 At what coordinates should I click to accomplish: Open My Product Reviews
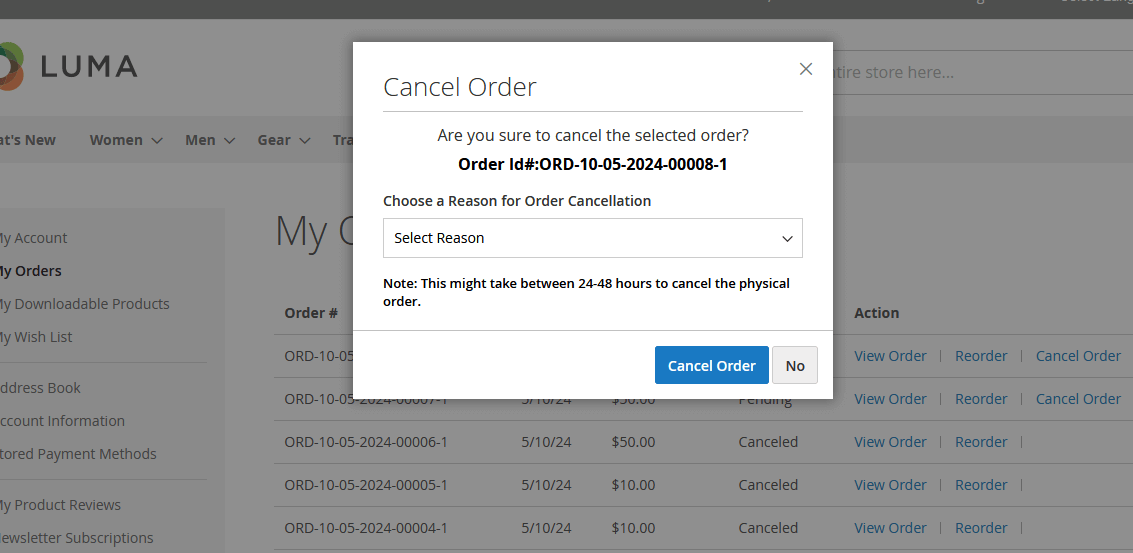[59, 505]
